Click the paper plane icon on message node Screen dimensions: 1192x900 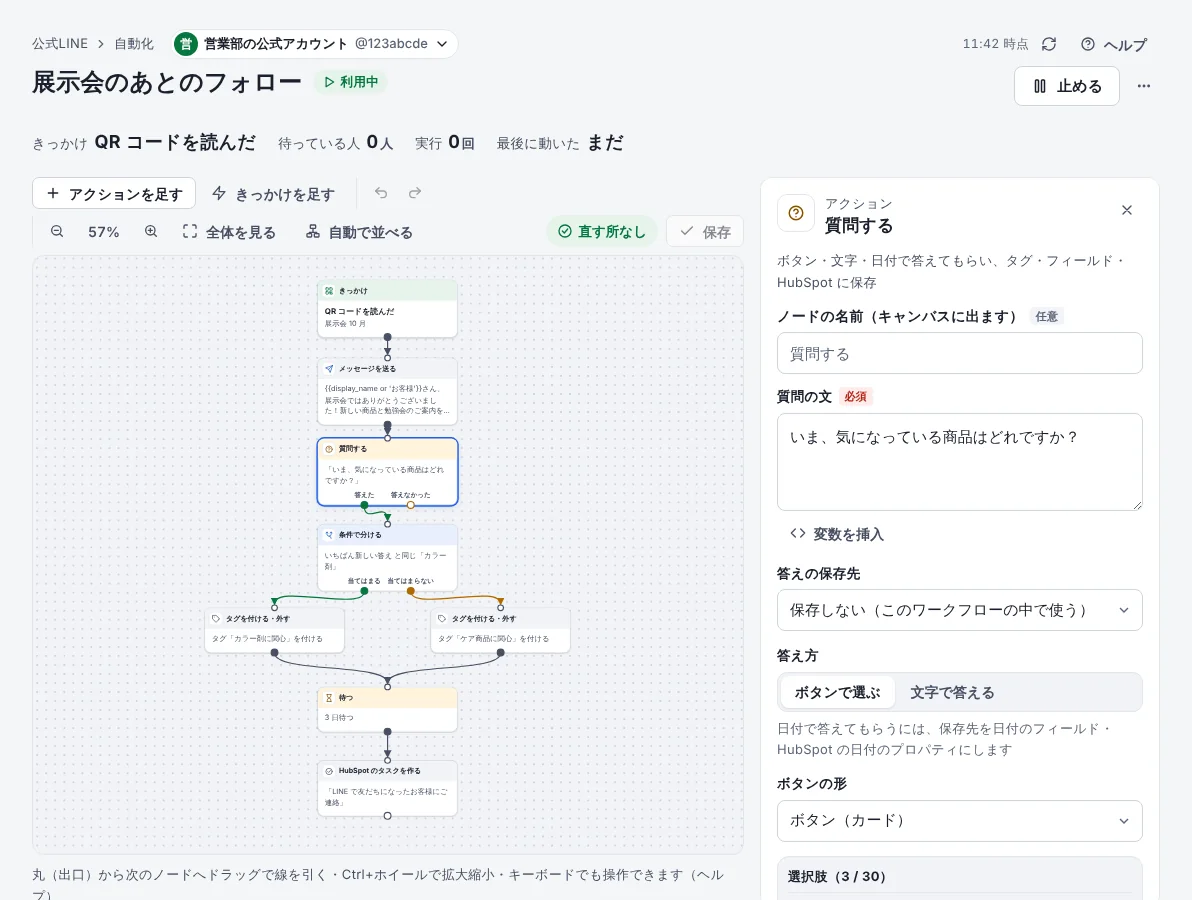pos(329,369)
